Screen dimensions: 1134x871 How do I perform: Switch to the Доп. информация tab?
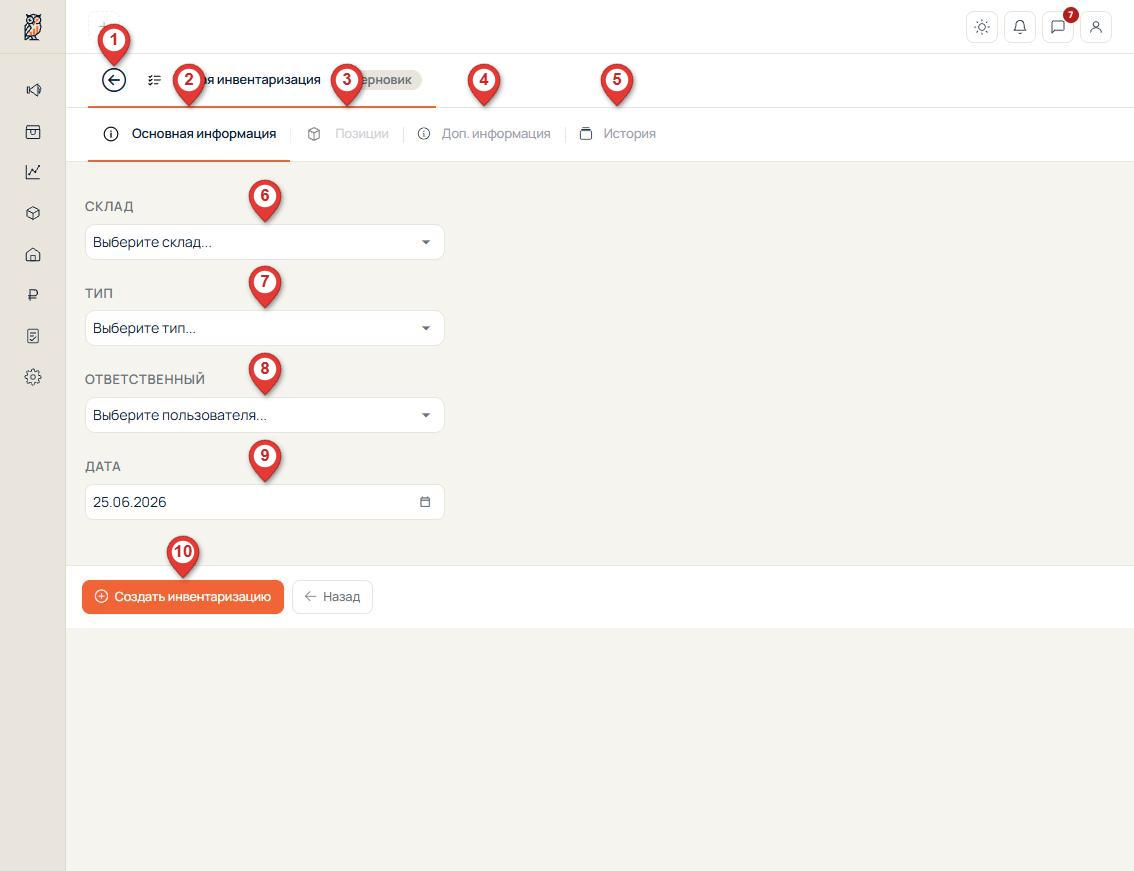[484, 134]
